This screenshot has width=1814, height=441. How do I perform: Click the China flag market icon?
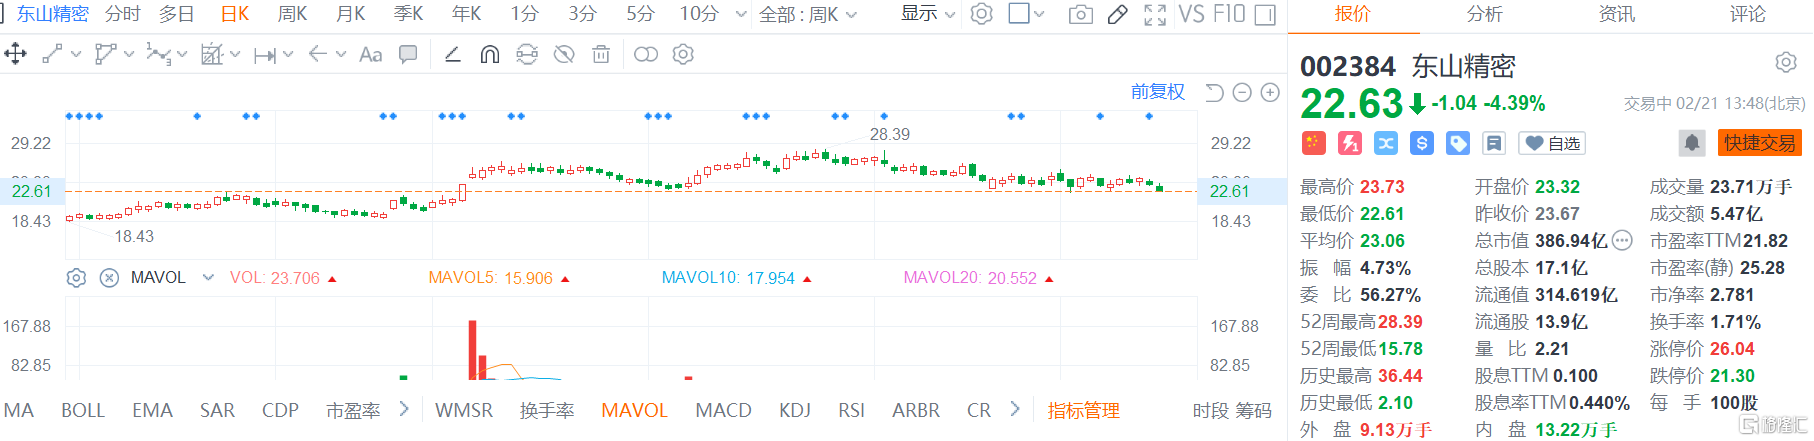pyautogui.click(x=1313, y=143)
